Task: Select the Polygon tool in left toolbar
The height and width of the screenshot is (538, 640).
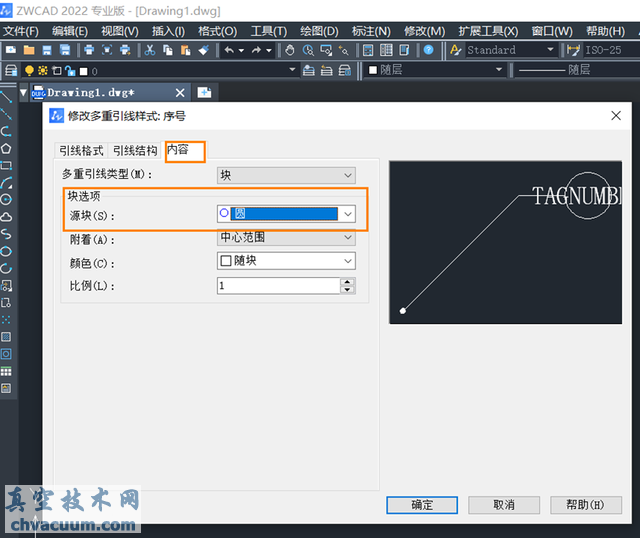Action: click(6, 148)
